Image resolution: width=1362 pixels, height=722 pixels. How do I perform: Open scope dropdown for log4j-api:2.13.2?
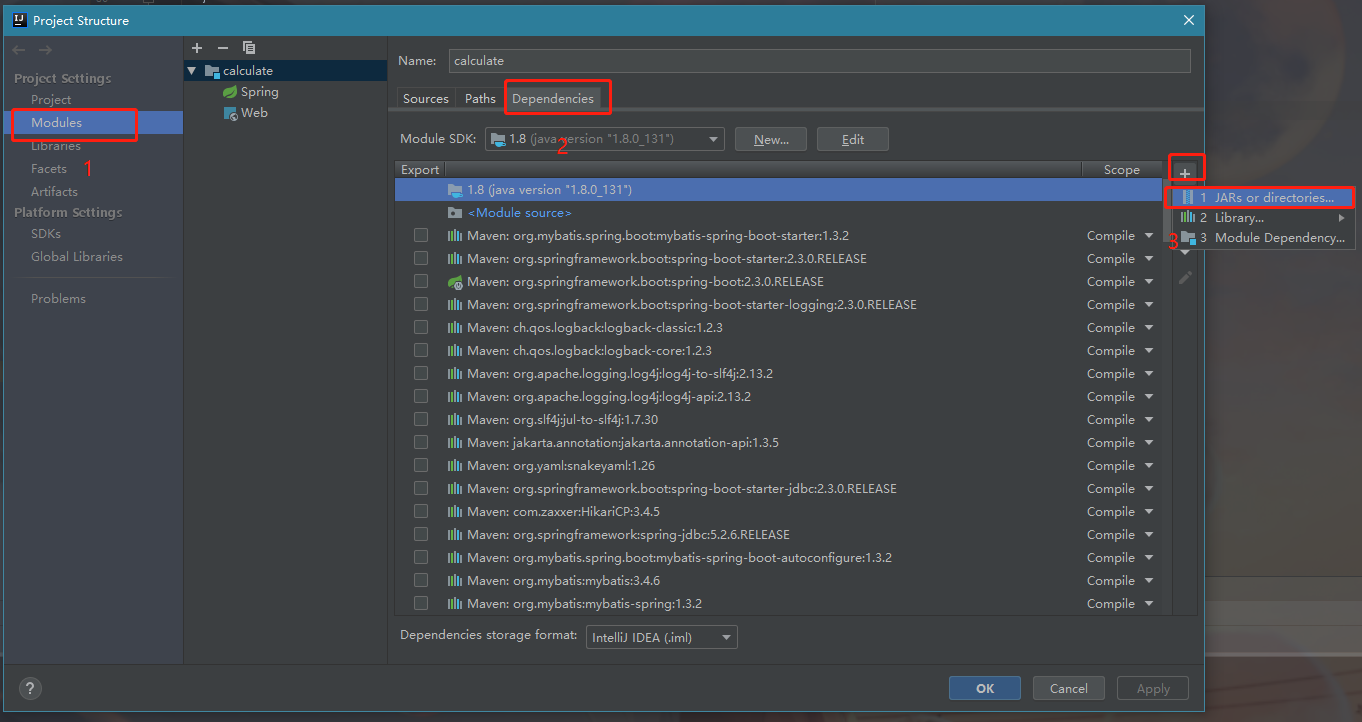[x=1149, y=397]
